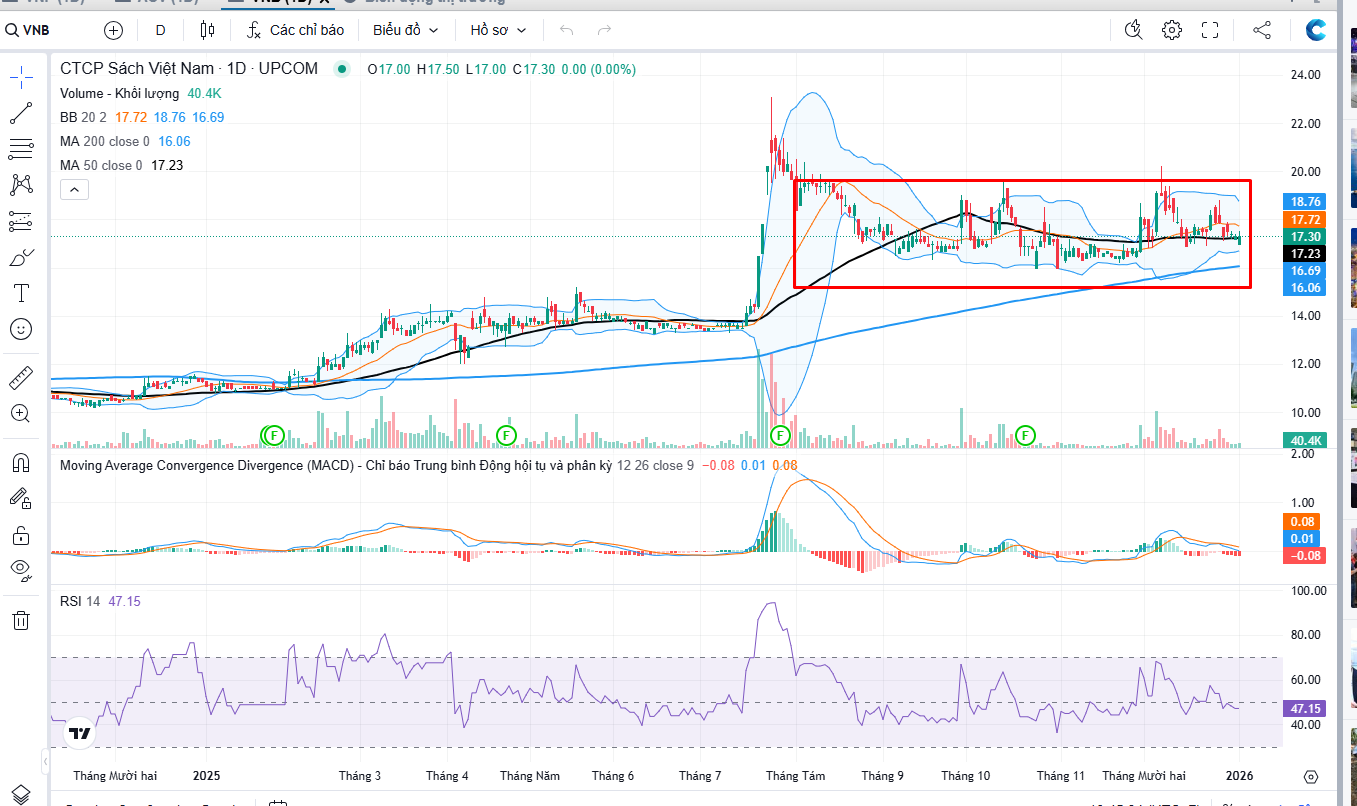Screen dimensions: 1357x806
Task: Select the RSI 14 indicator legend
Action: click(x=80, y=601)
